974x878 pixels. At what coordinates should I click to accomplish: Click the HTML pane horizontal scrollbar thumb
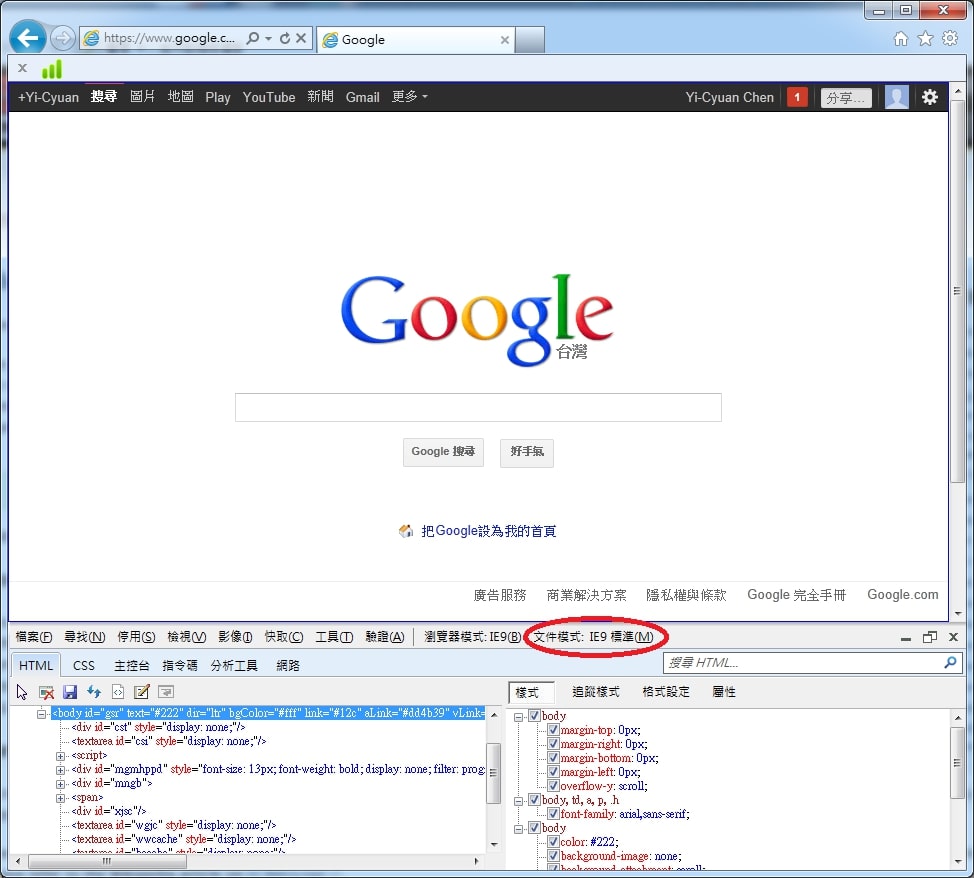[107, 861]
